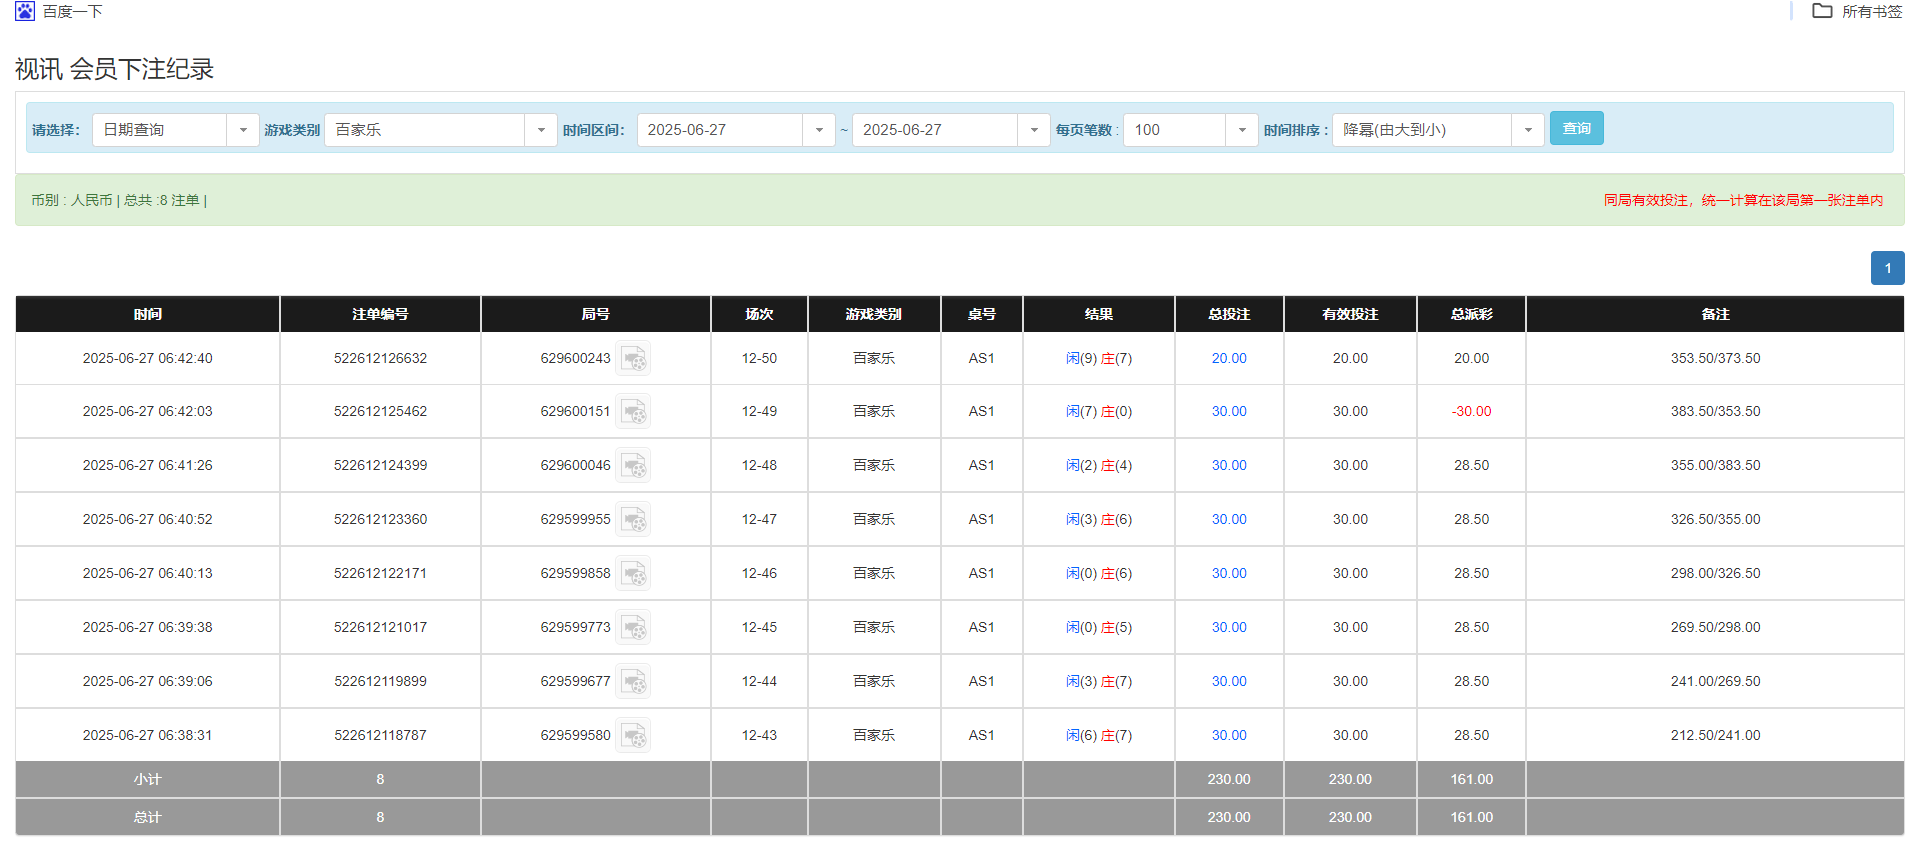Click the 总投注 column header

1229,314
